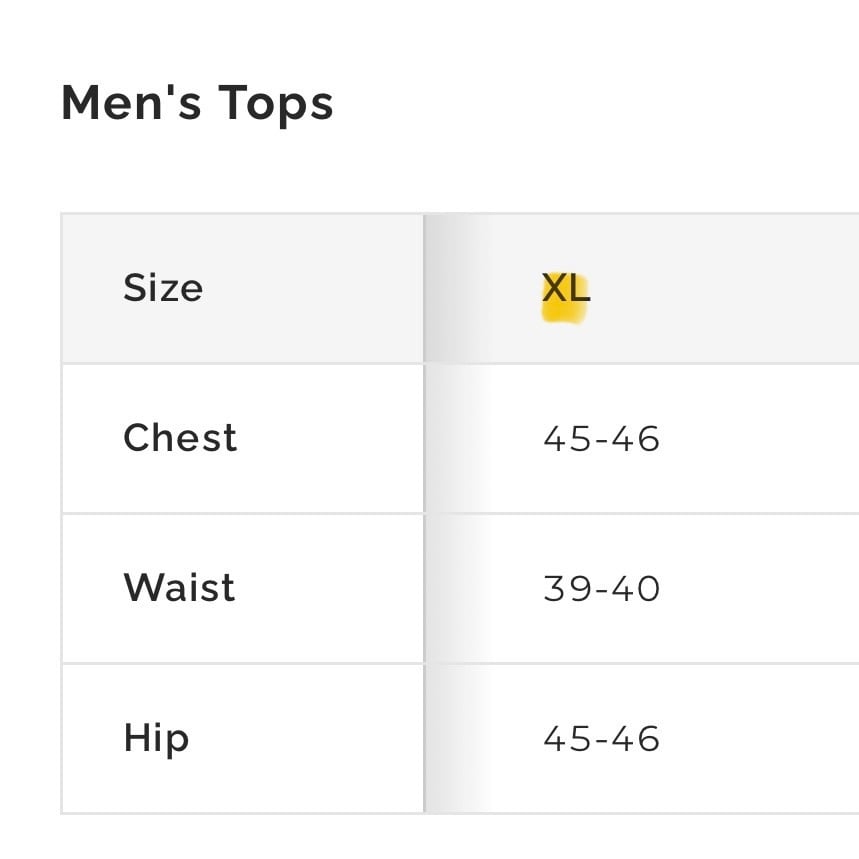
Task: Click the yellow highlight mark under XL
Action: pyautogui.click(x=564, y=314)
